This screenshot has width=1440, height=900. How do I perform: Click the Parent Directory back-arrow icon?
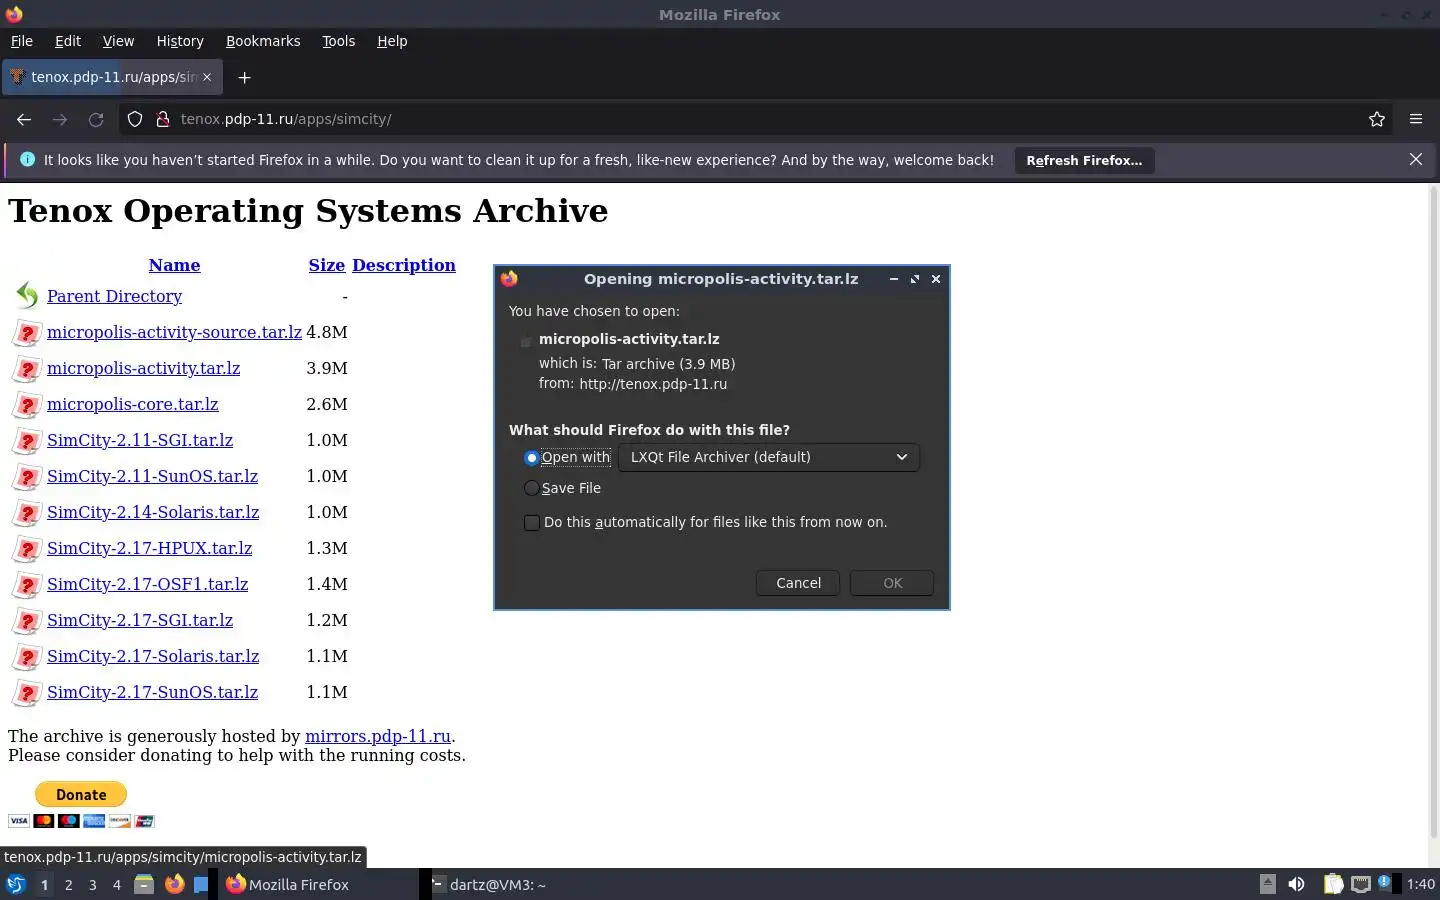pos(27,295)
